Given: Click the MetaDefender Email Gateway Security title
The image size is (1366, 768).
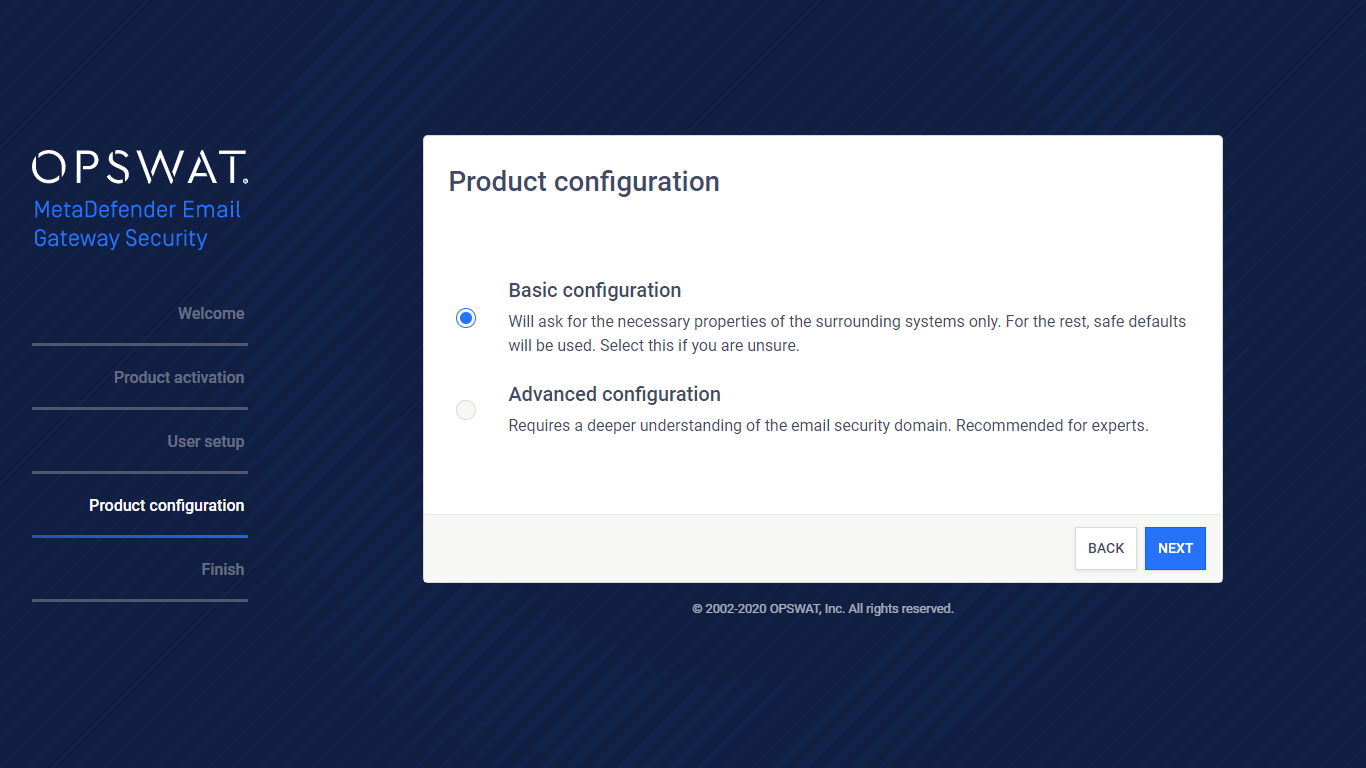Looking at the screenshot, I should pyautogui.click(x=138, y=224).
